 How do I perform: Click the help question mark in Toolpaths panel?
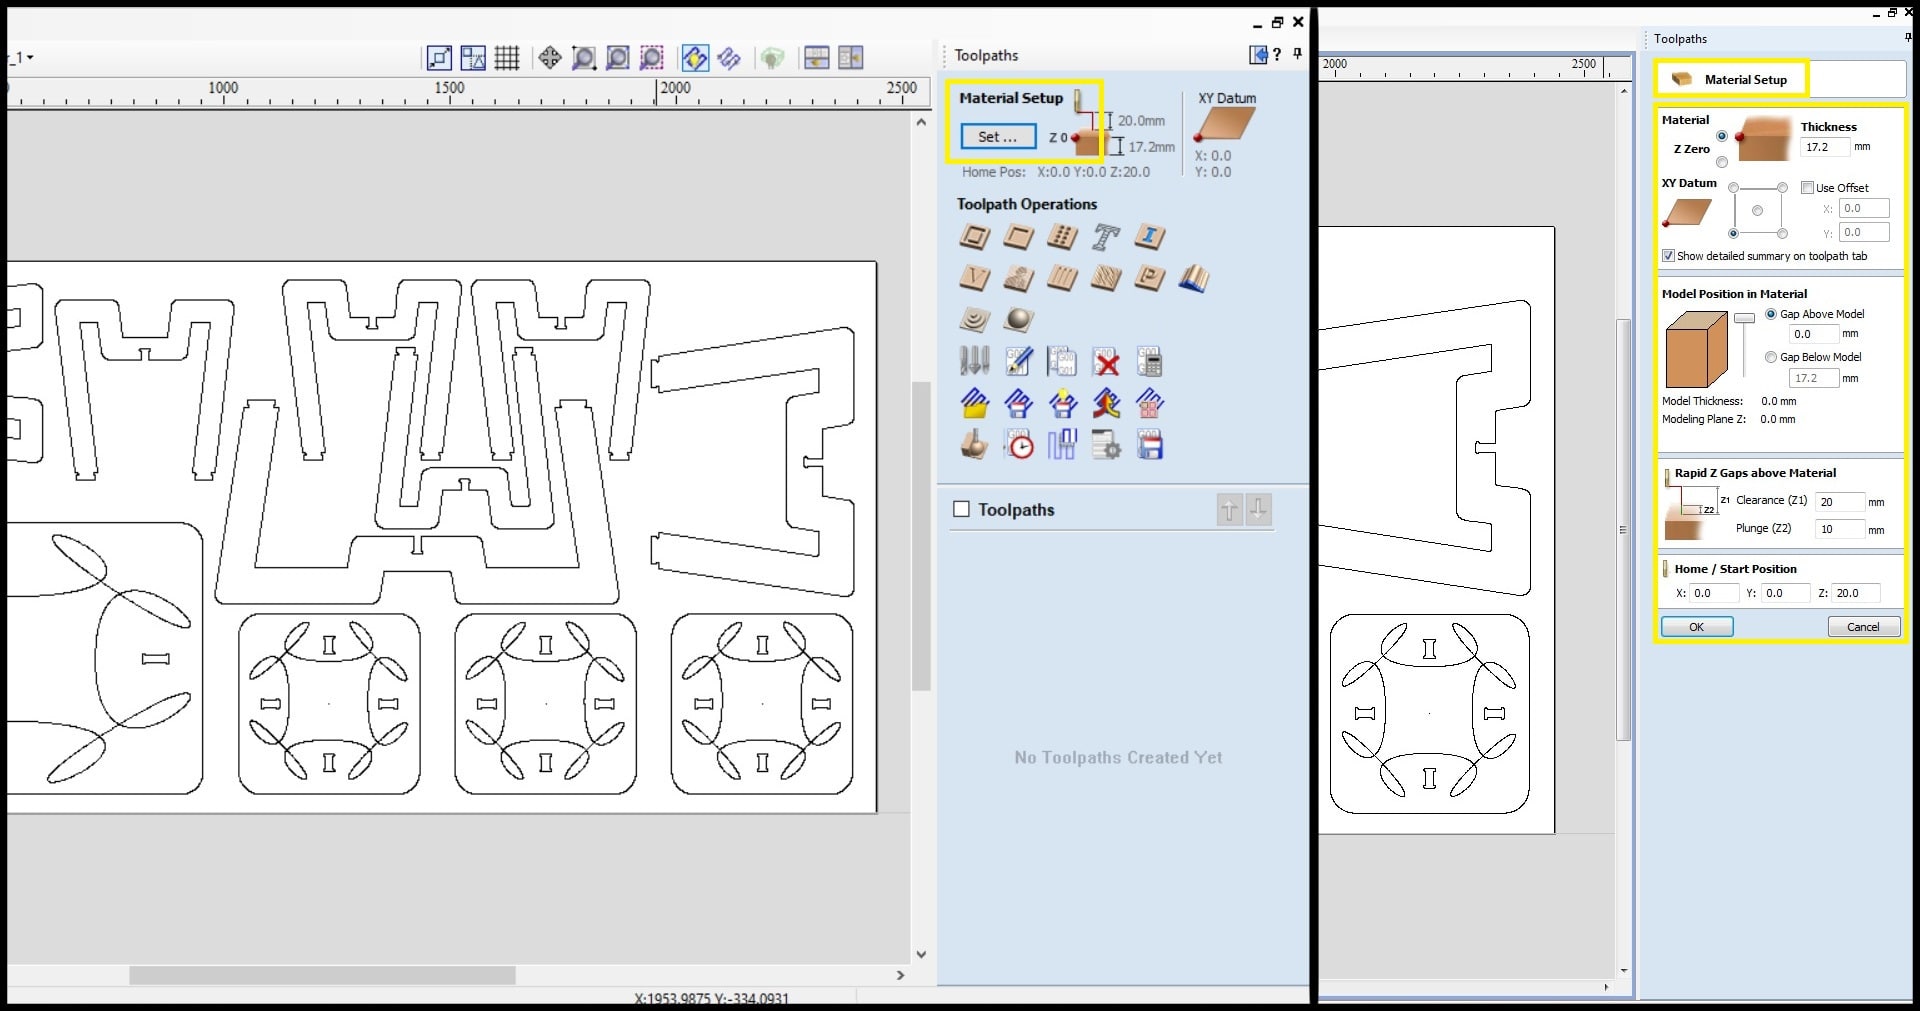1277,55
